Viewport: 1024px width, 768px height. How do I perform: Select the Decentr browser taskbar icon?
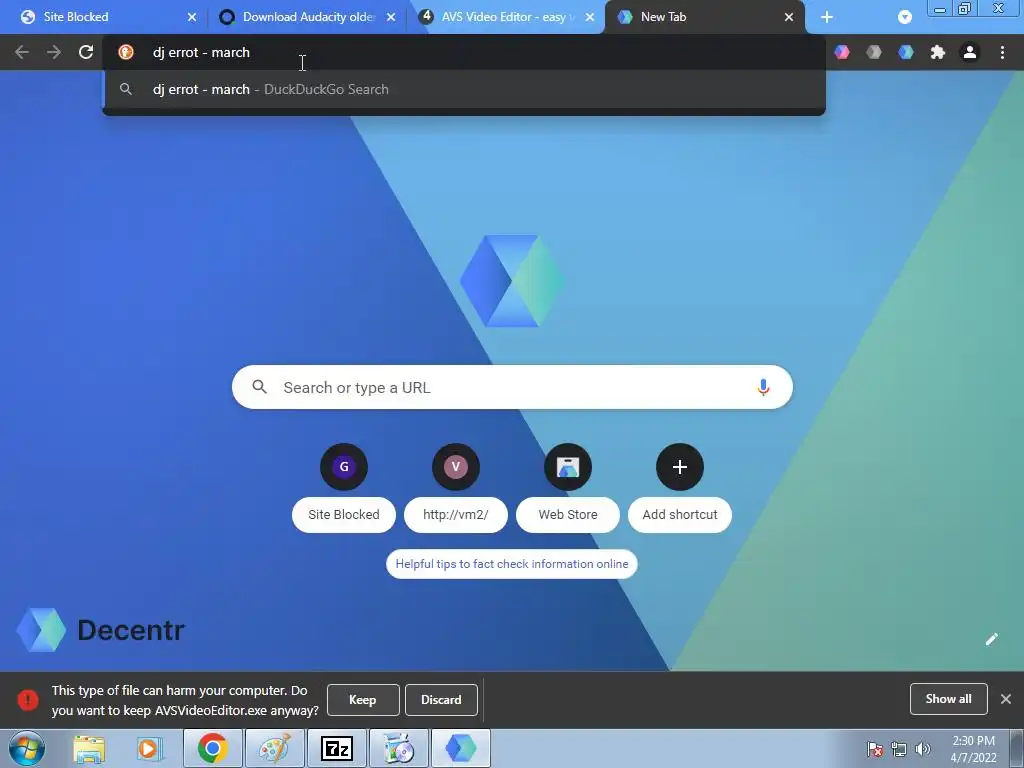pos(461,748)
